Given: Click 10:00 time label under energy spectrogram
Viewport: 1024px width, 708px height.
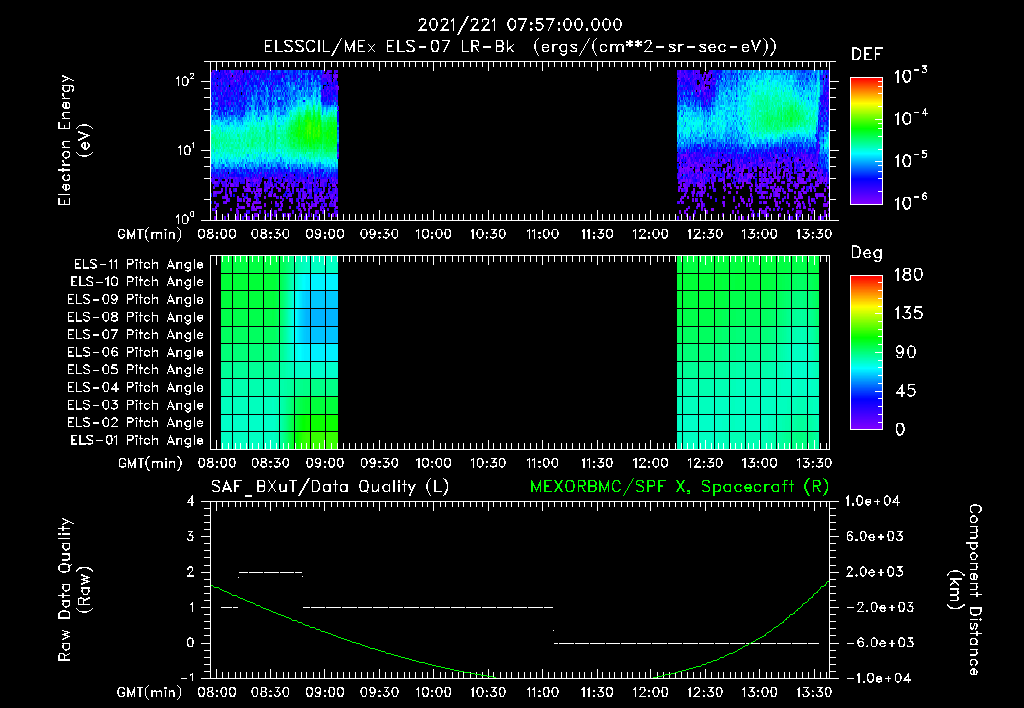Looking at the screenshot, I should tap(433, 234).
